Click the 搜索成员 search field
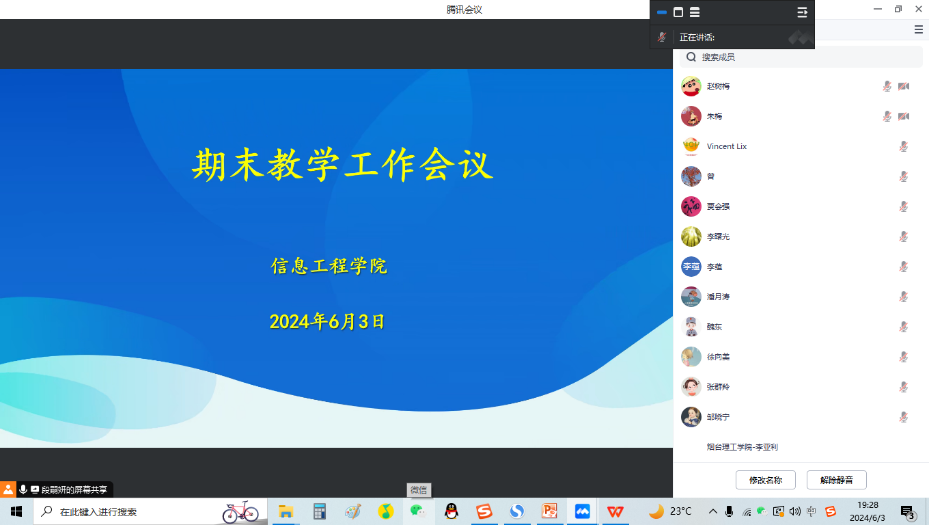This screenshot has height=525, width=929. (800, 58)
